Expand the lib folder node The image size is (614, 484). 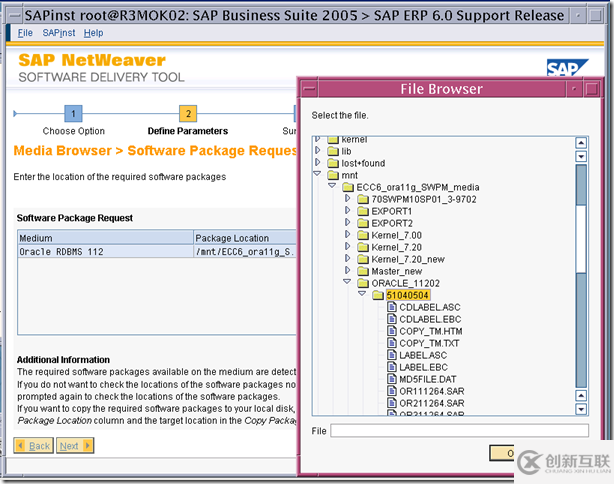318,150
